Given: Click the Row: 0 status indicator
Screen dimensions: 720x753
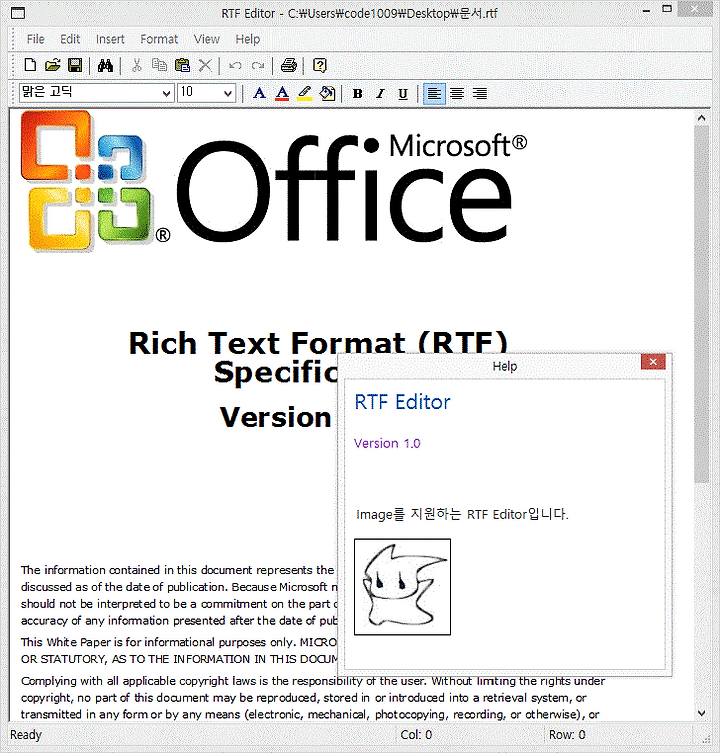Looking at the screenshot, I should pyautogui.click(x=567, y=735).
